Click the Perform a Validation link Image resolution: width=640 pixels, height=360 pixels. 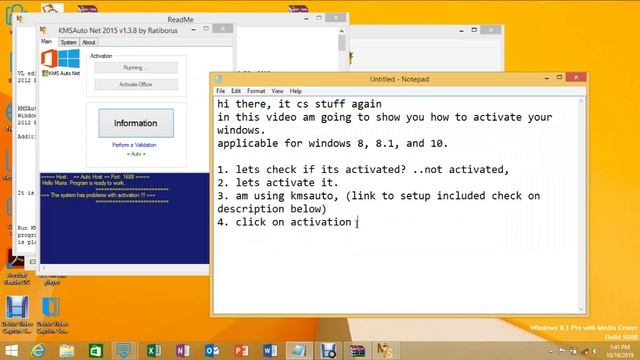pos(134,145)
